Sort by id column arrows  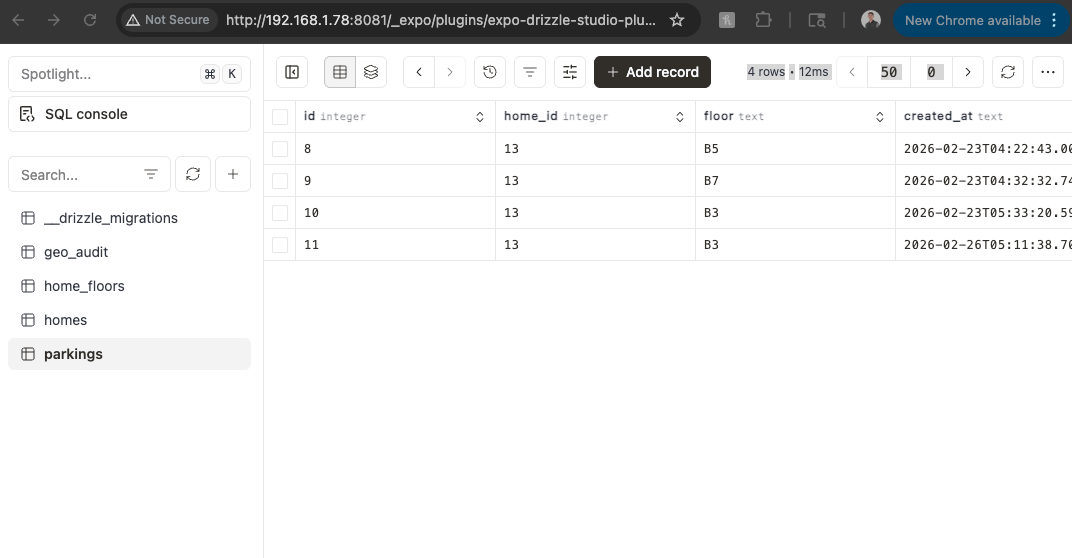[x=479, y=117]
